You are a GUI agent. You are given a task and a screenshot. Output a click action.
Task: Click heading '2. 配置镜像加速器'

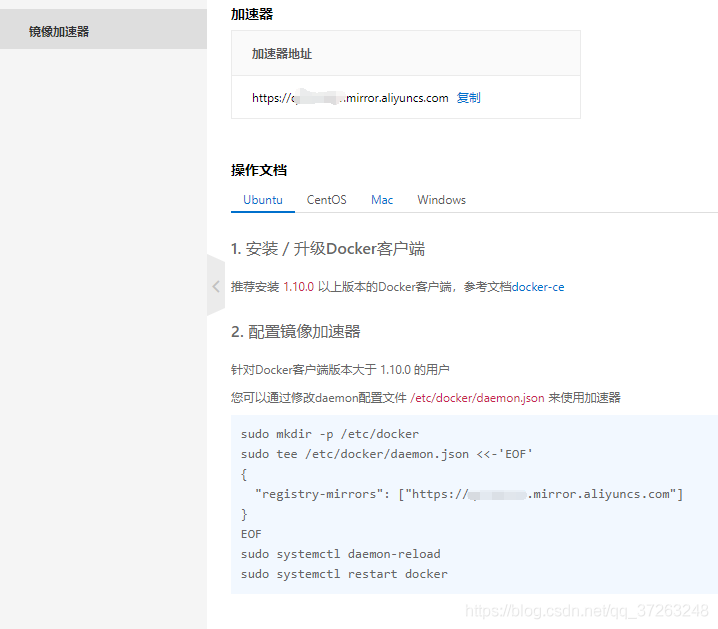[x=295, y=331]
